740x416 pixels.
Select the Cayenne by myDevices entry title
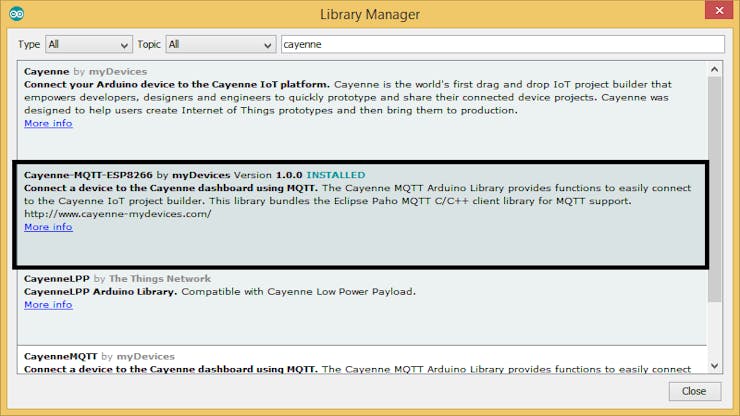(85, 71)
